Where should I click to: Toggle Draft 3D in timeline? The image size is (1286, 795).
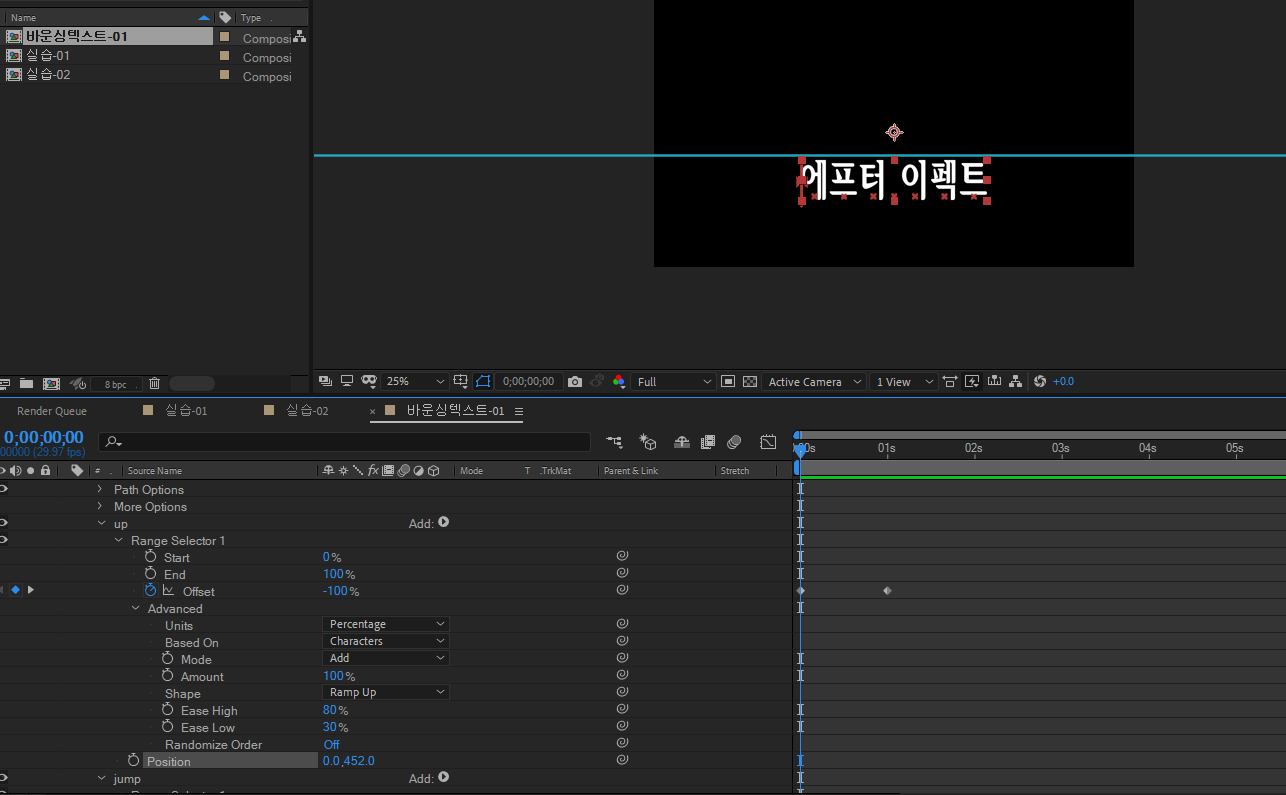pos(648,441)
